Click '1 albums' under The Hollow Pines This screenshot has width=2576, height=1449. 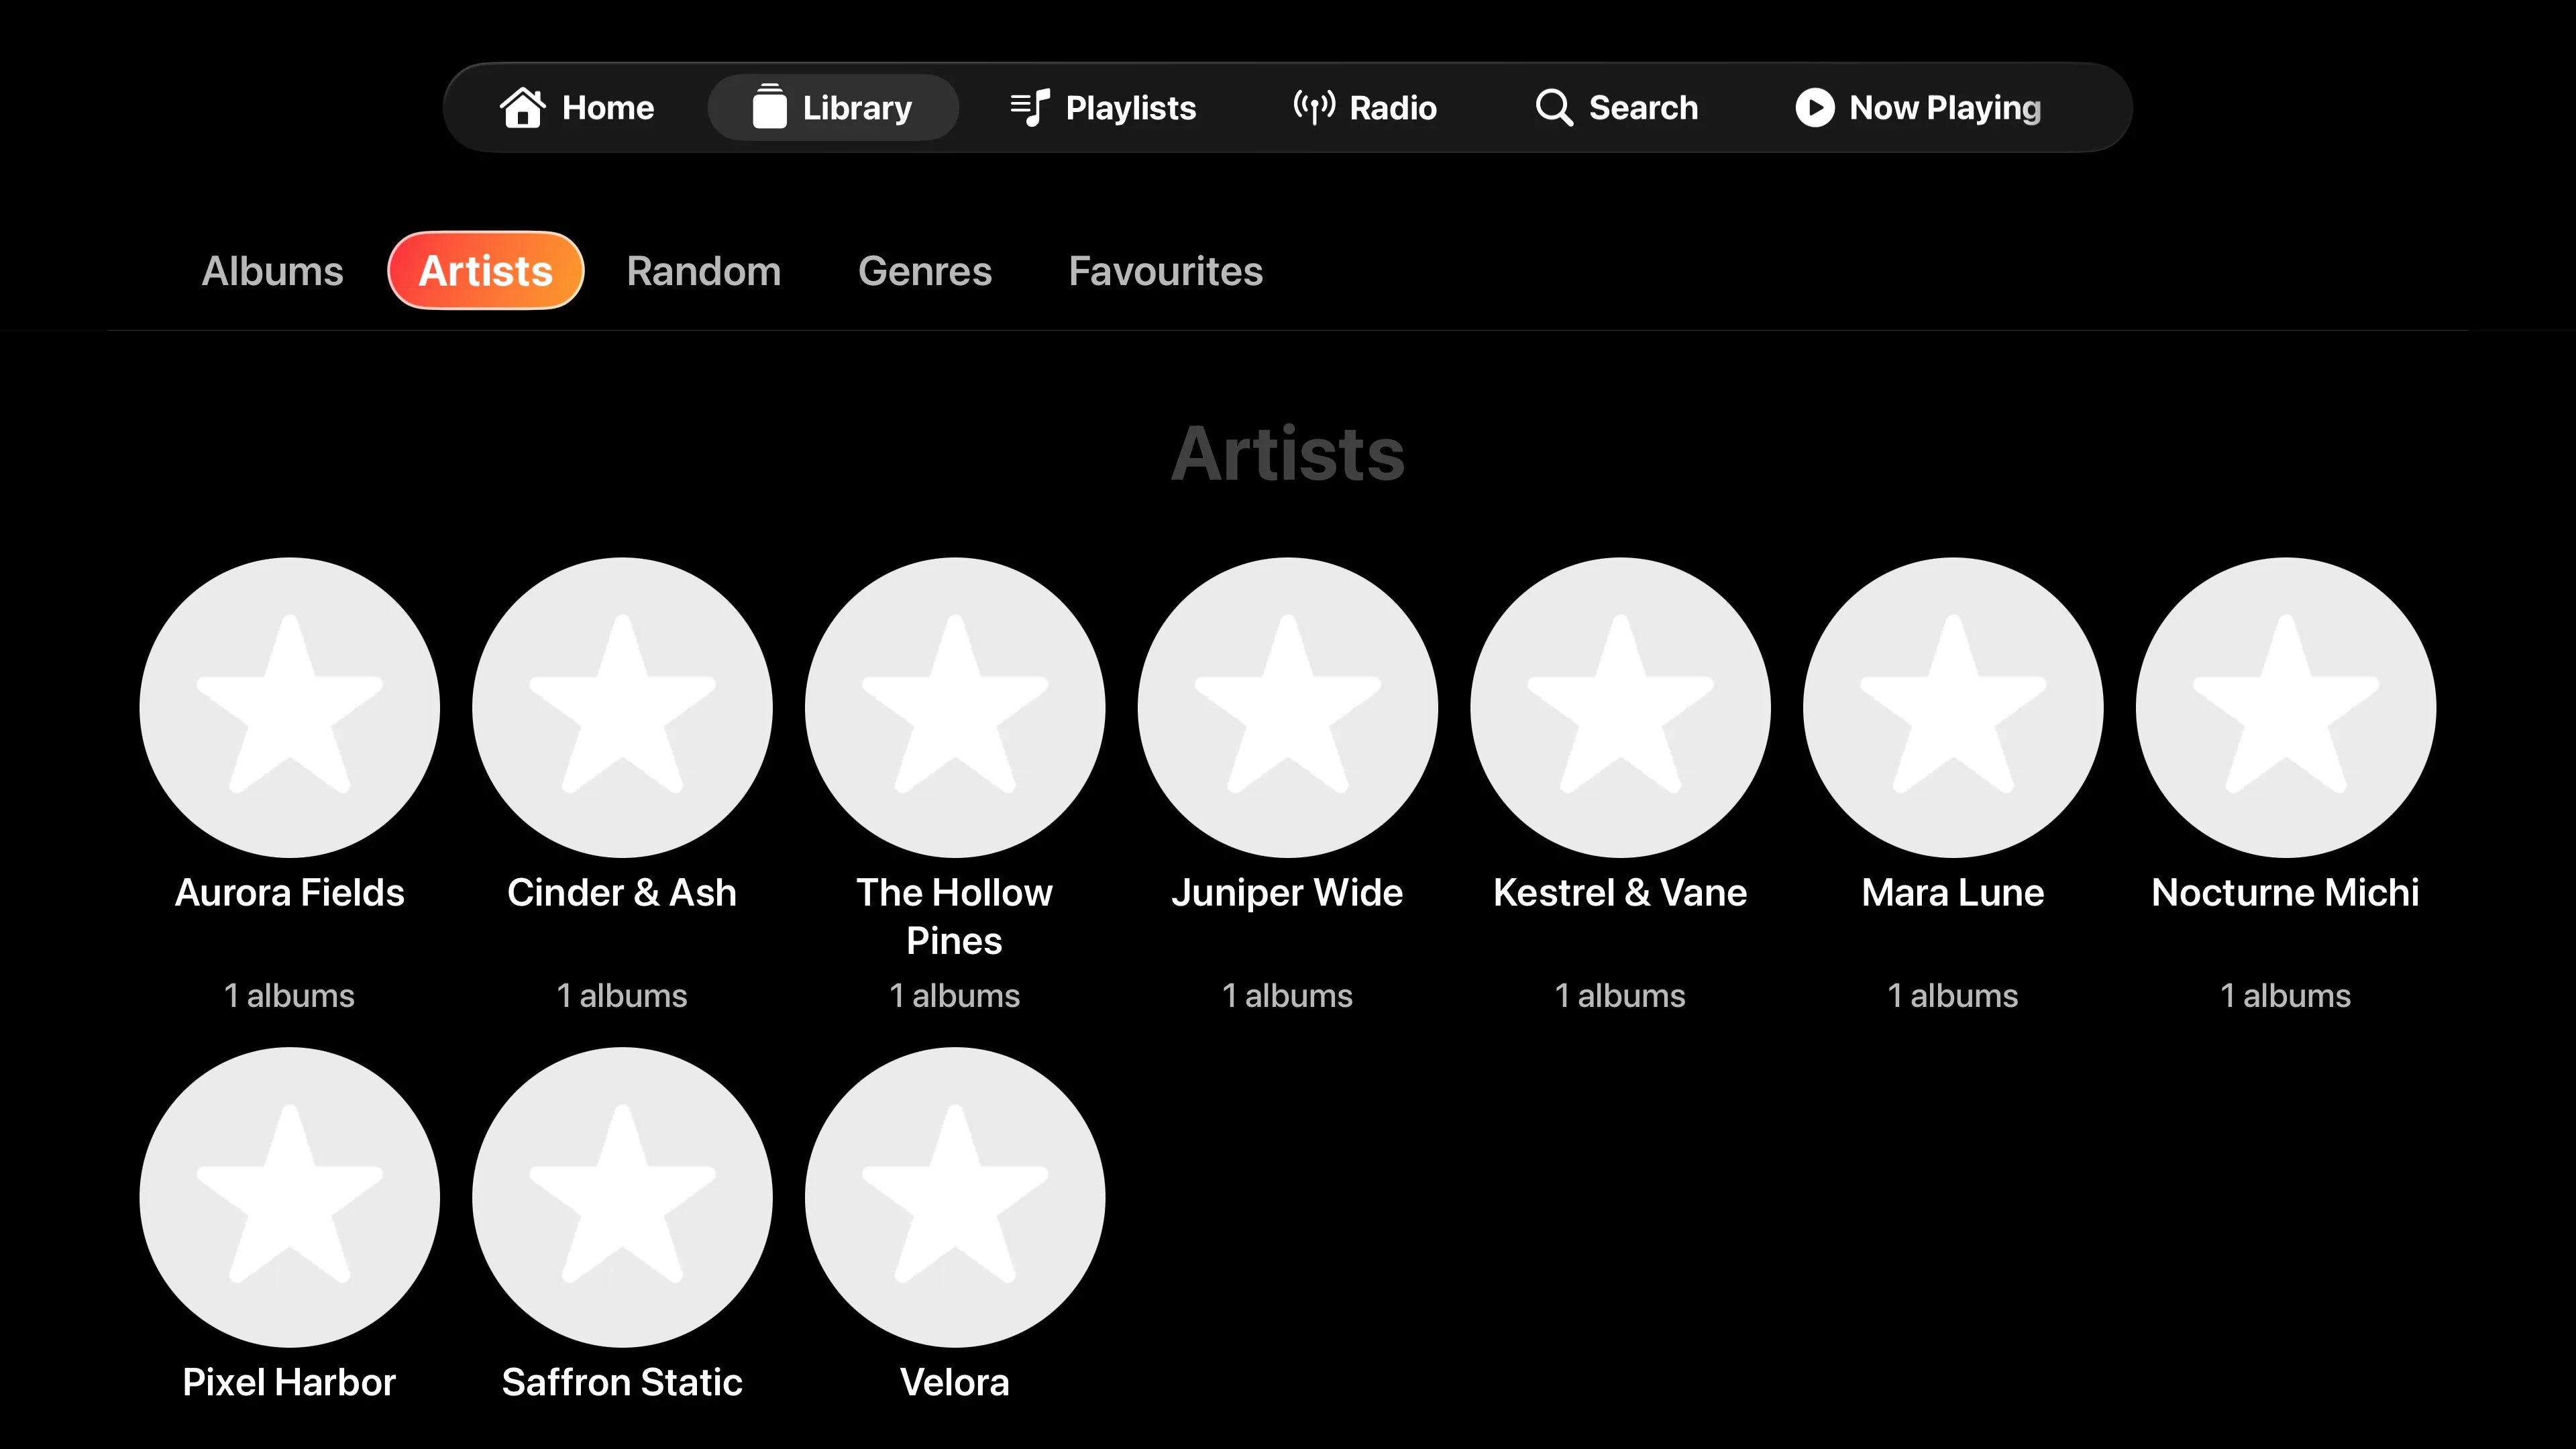pyautogui.click(x=955, y=996)
